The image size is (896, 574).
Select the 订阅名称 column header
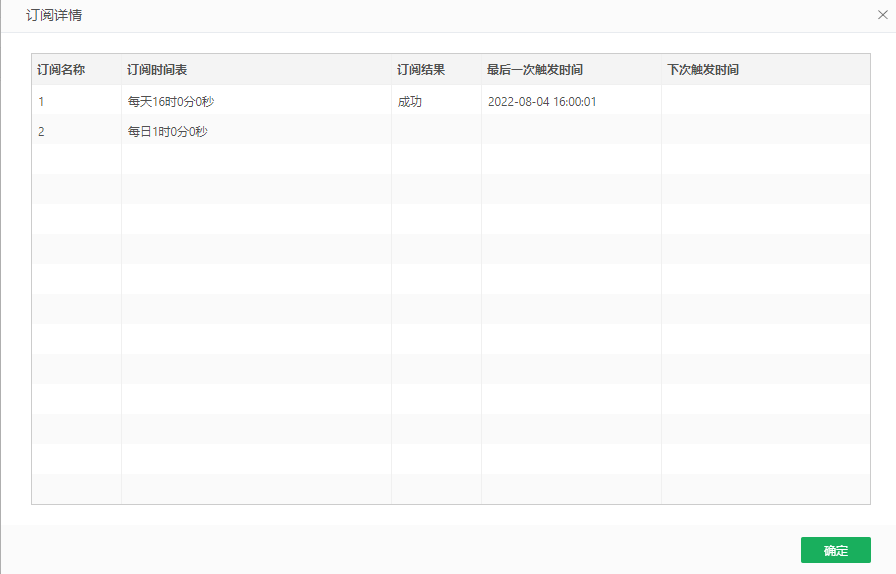point(77,70)
